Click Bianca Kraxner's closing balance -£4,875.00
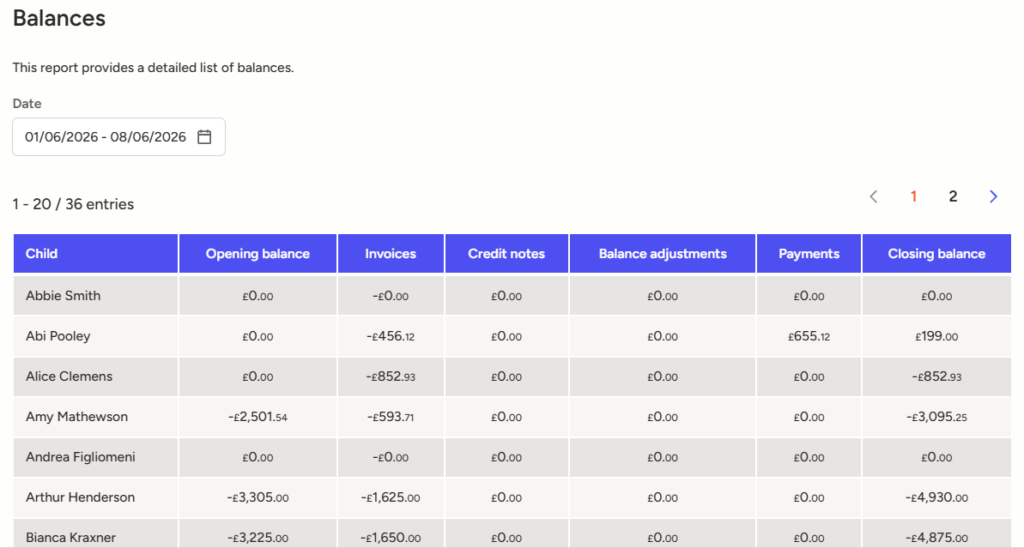 936,538
